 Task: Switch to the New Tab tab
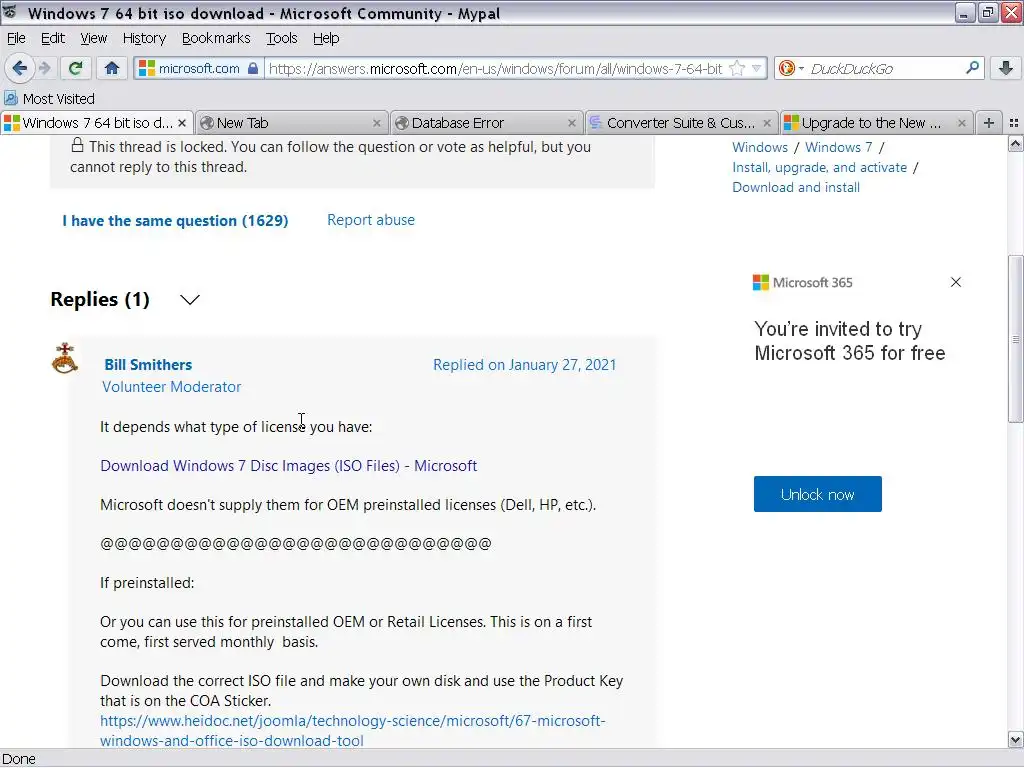291,123
